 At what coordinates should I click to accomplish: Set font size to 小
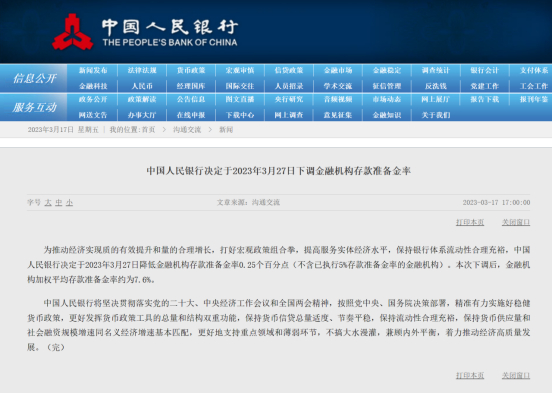(x=69, y=202)
